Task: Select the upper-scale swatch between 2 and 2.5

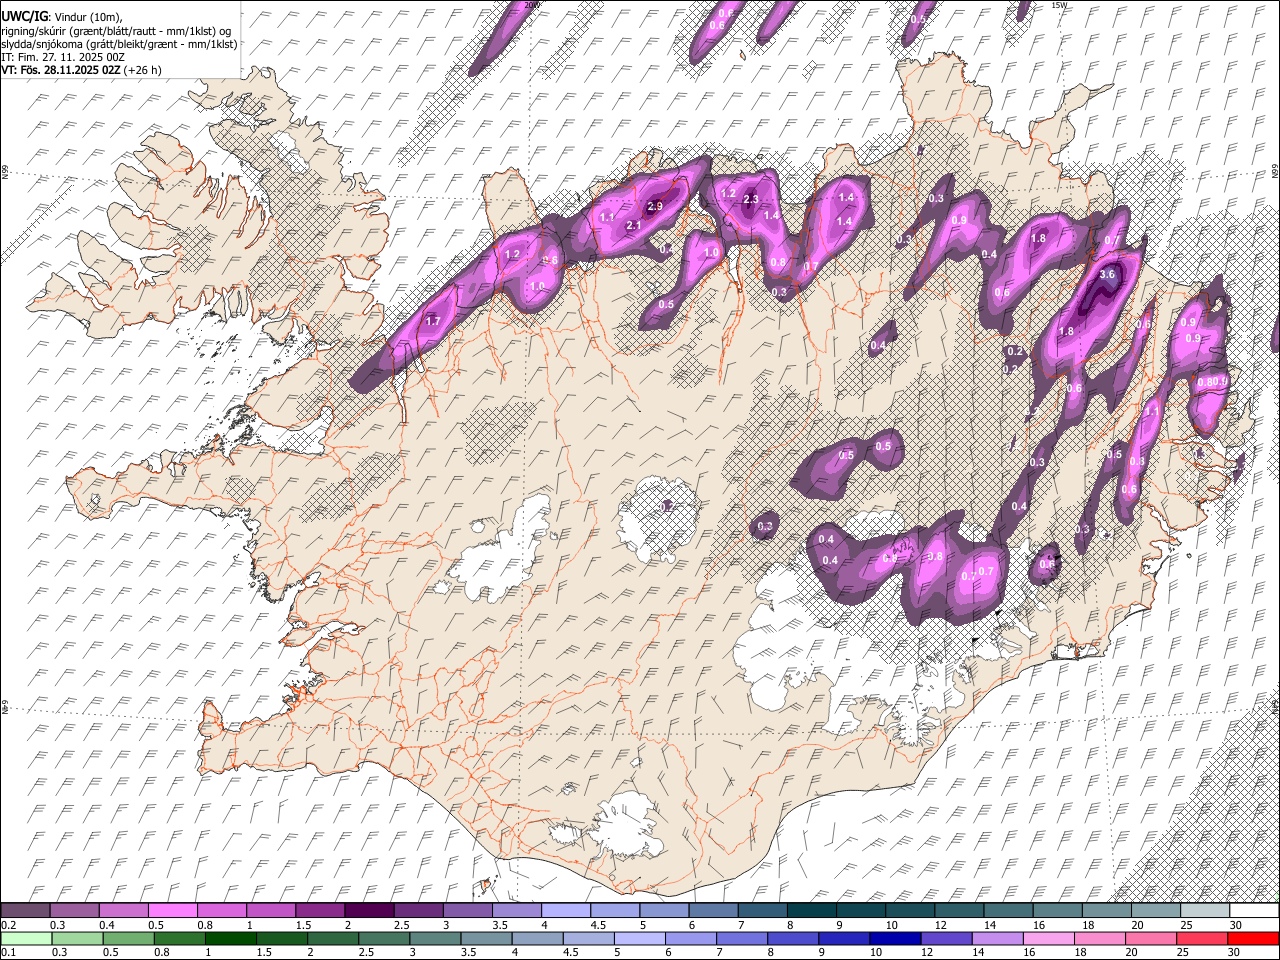Action: (x=369, y=911)
